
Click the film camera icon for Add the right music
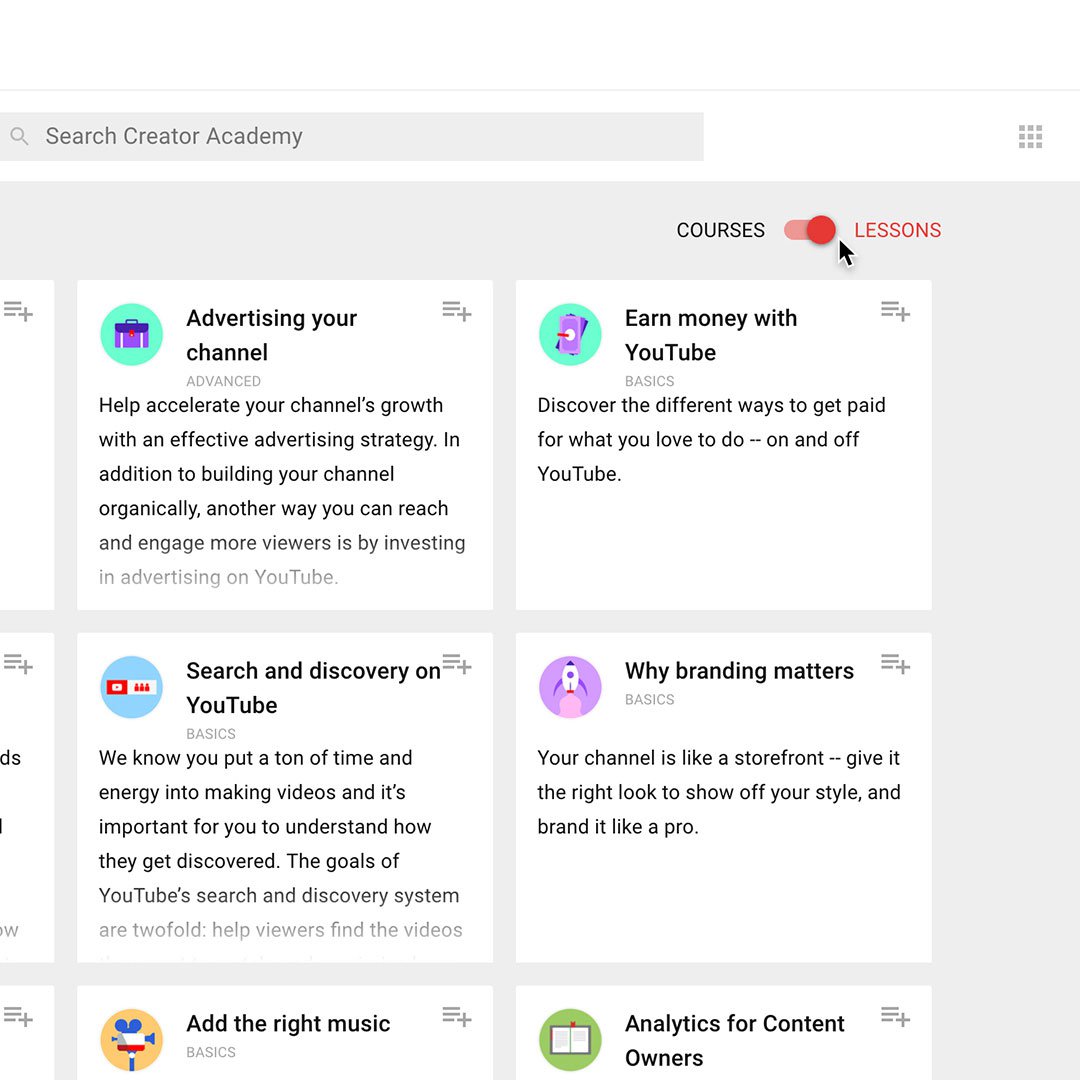pos(132,1040)
